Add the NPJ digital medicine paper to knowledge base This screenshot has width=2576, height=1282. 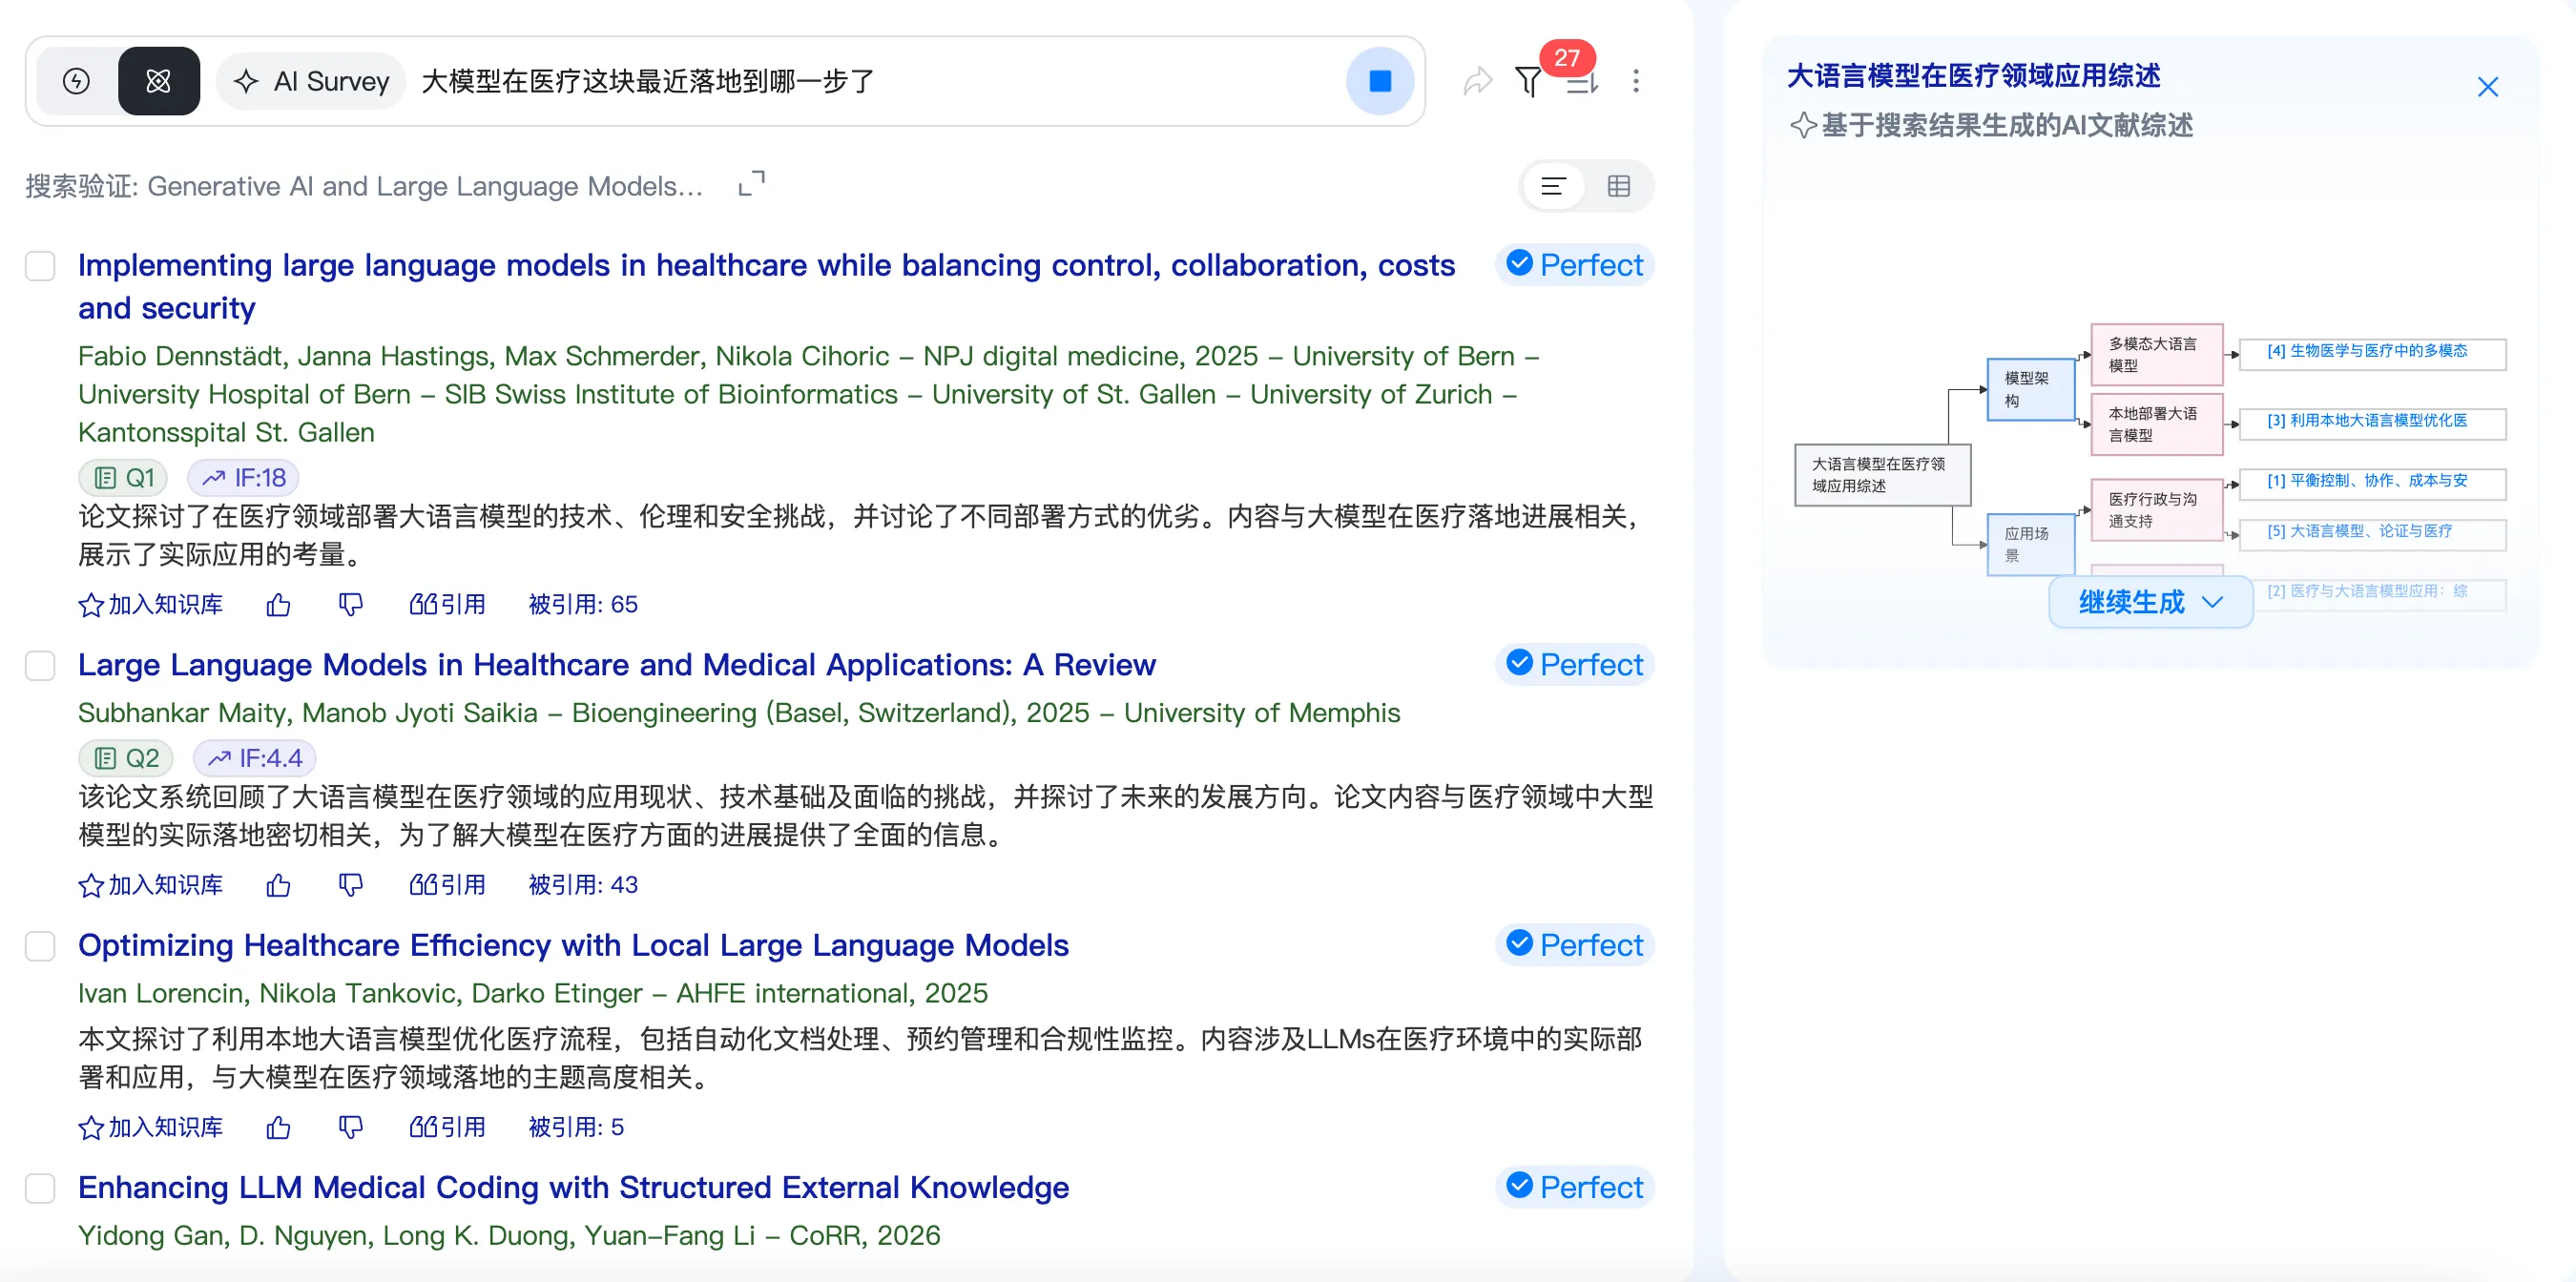151,604
